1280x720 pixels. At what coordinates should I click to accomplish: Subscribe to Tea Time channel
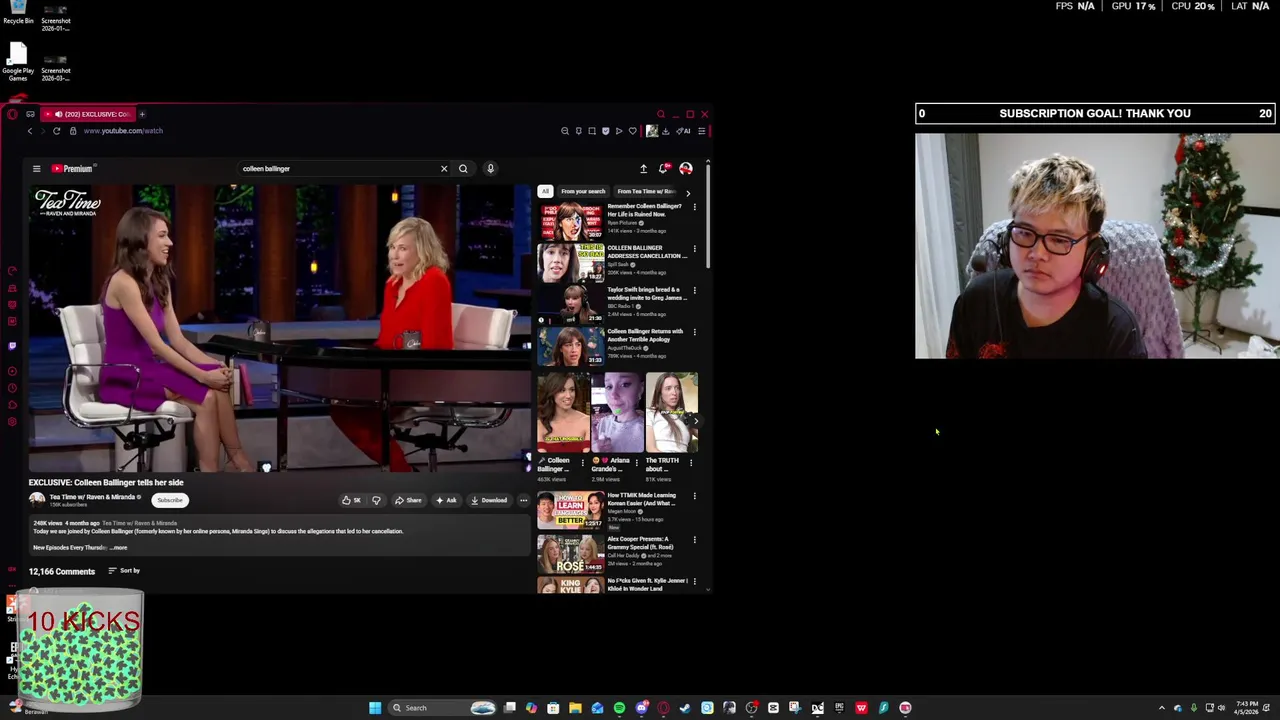[x=169, y=500]
